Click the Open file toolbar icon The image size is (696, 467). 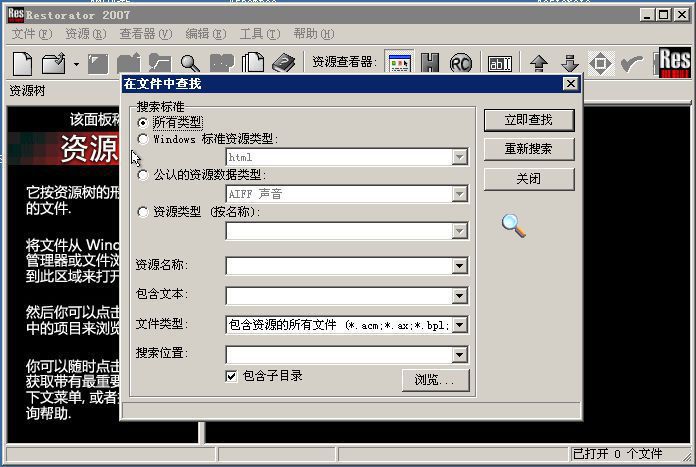pos(54,63)
